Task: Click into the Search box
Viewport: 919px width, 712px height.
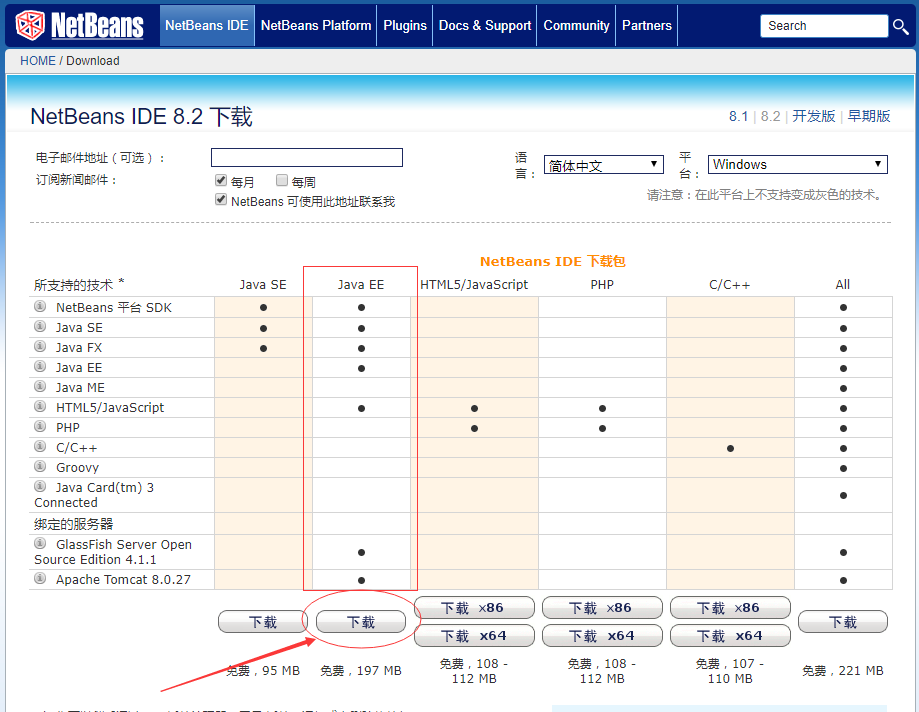Action: click(824, 26)
